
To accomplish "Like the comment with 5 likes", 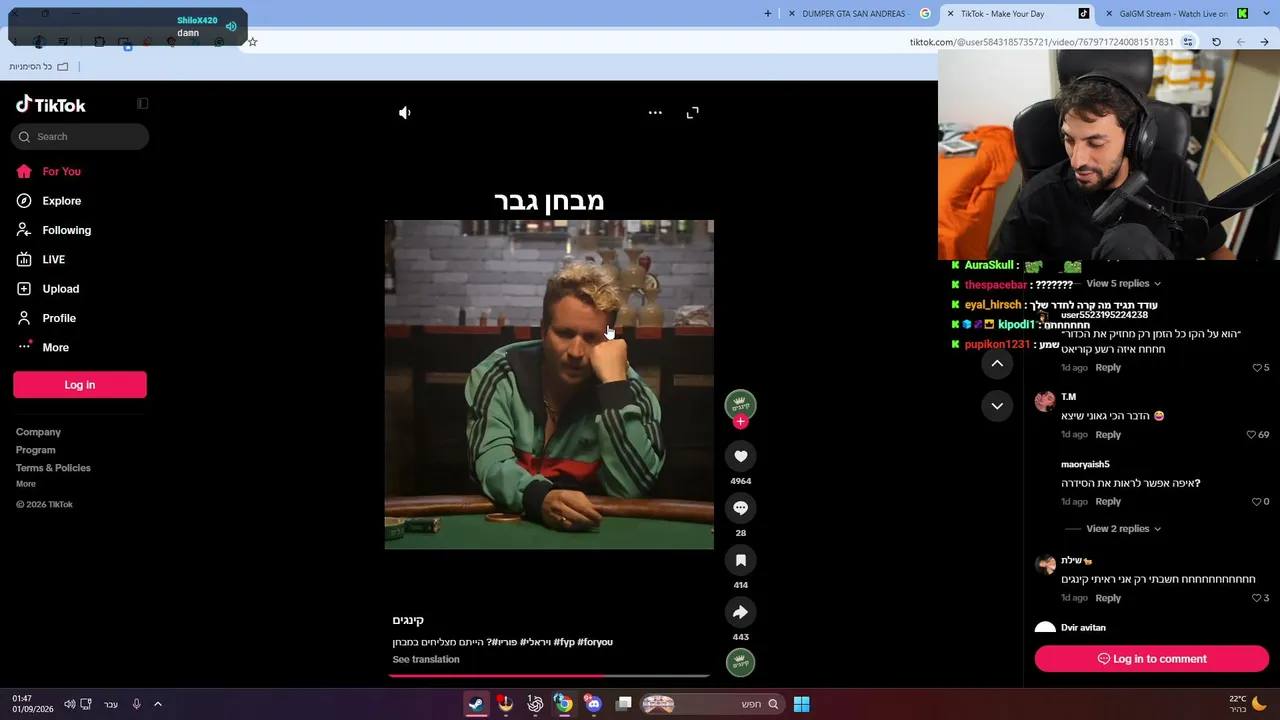I will 1258,368.
